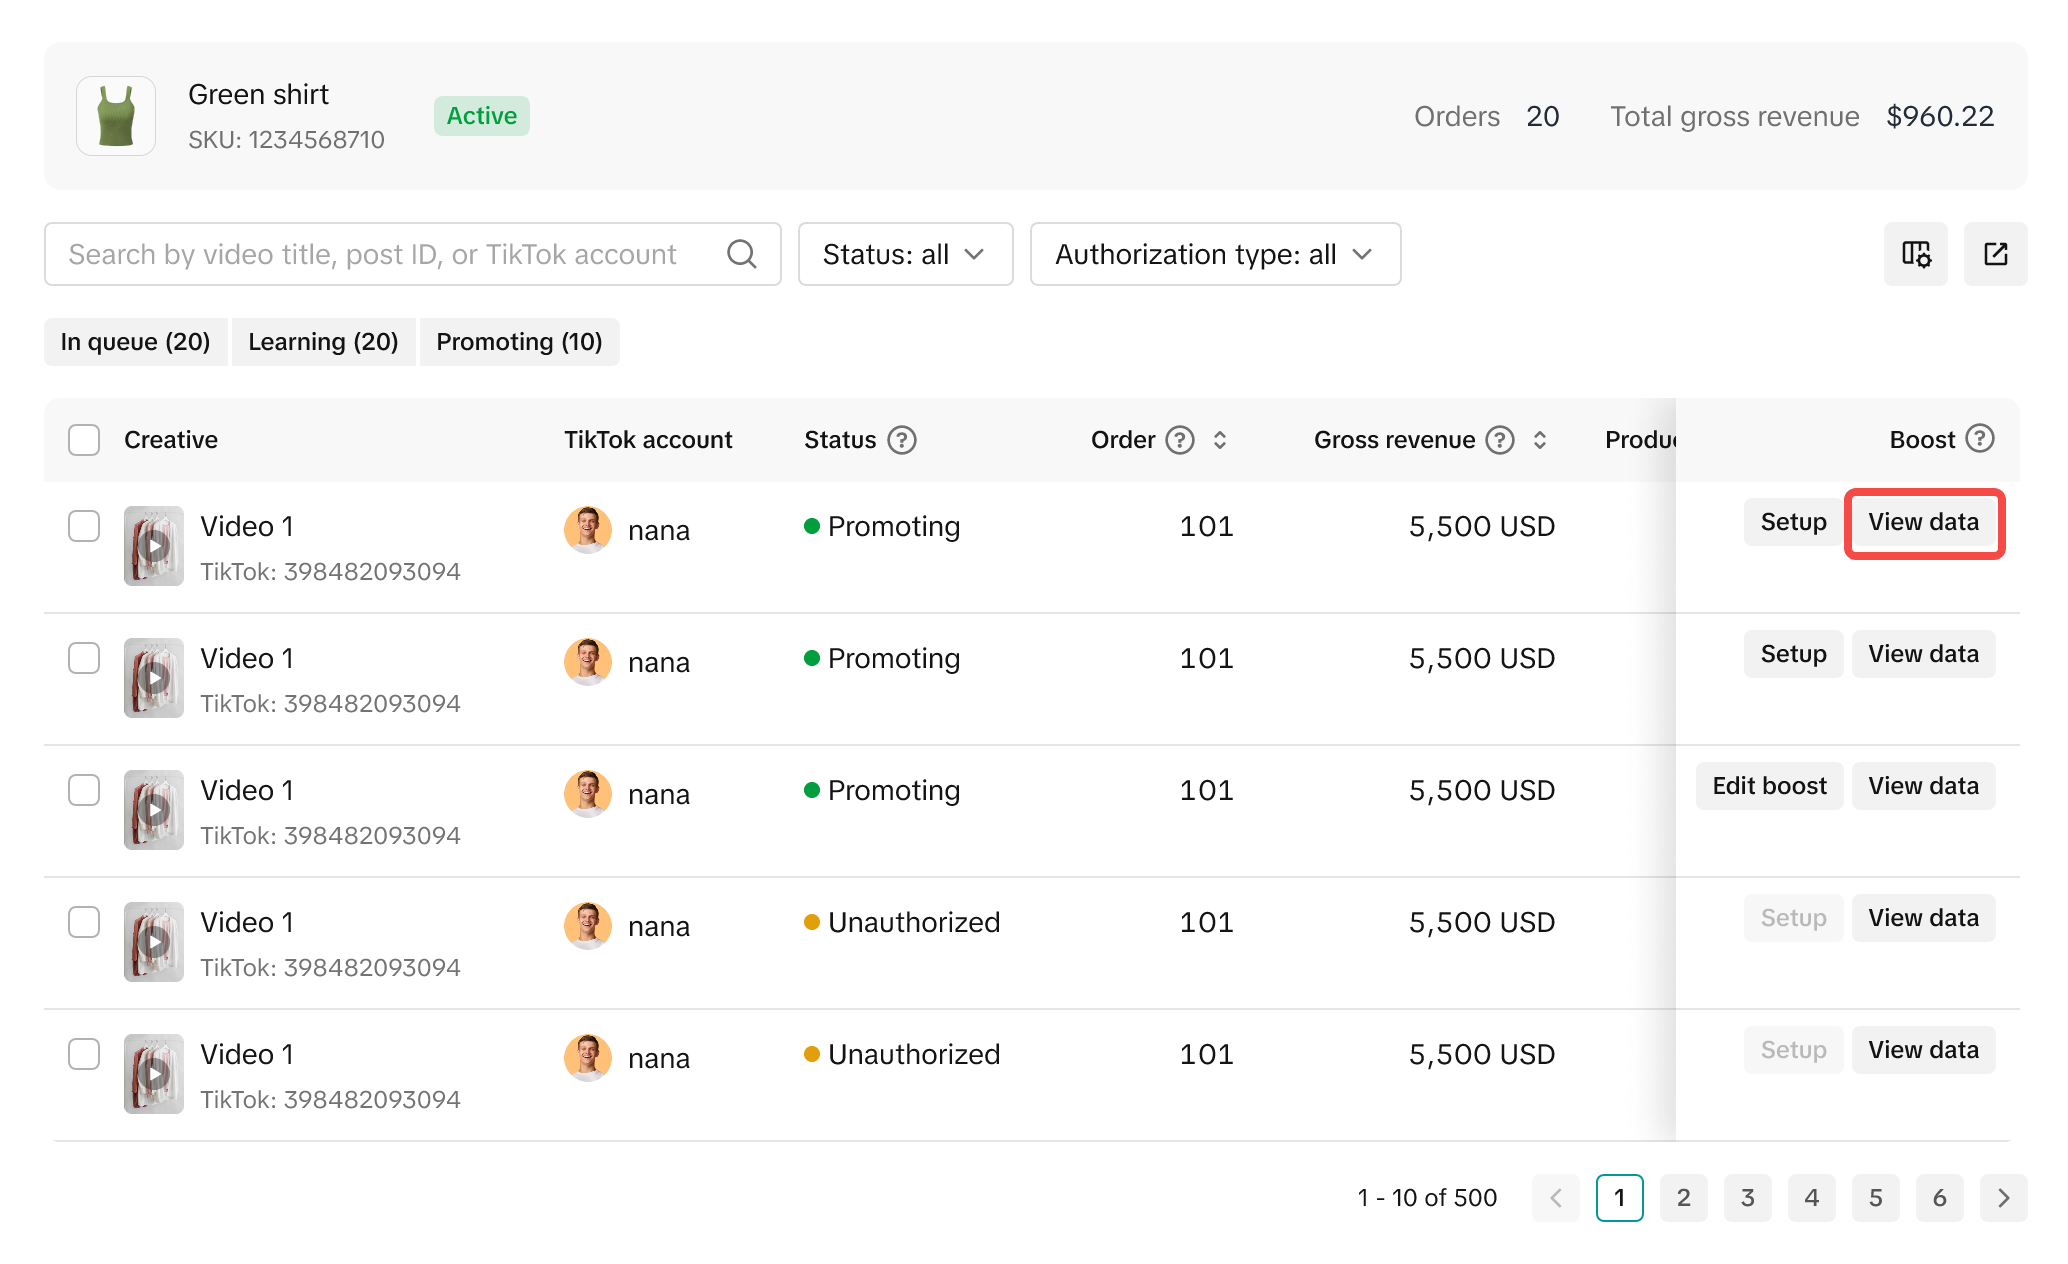Toggle the select-all Creative checkbox
This screenshot has height=1264, width=2068.
[84, 440]
